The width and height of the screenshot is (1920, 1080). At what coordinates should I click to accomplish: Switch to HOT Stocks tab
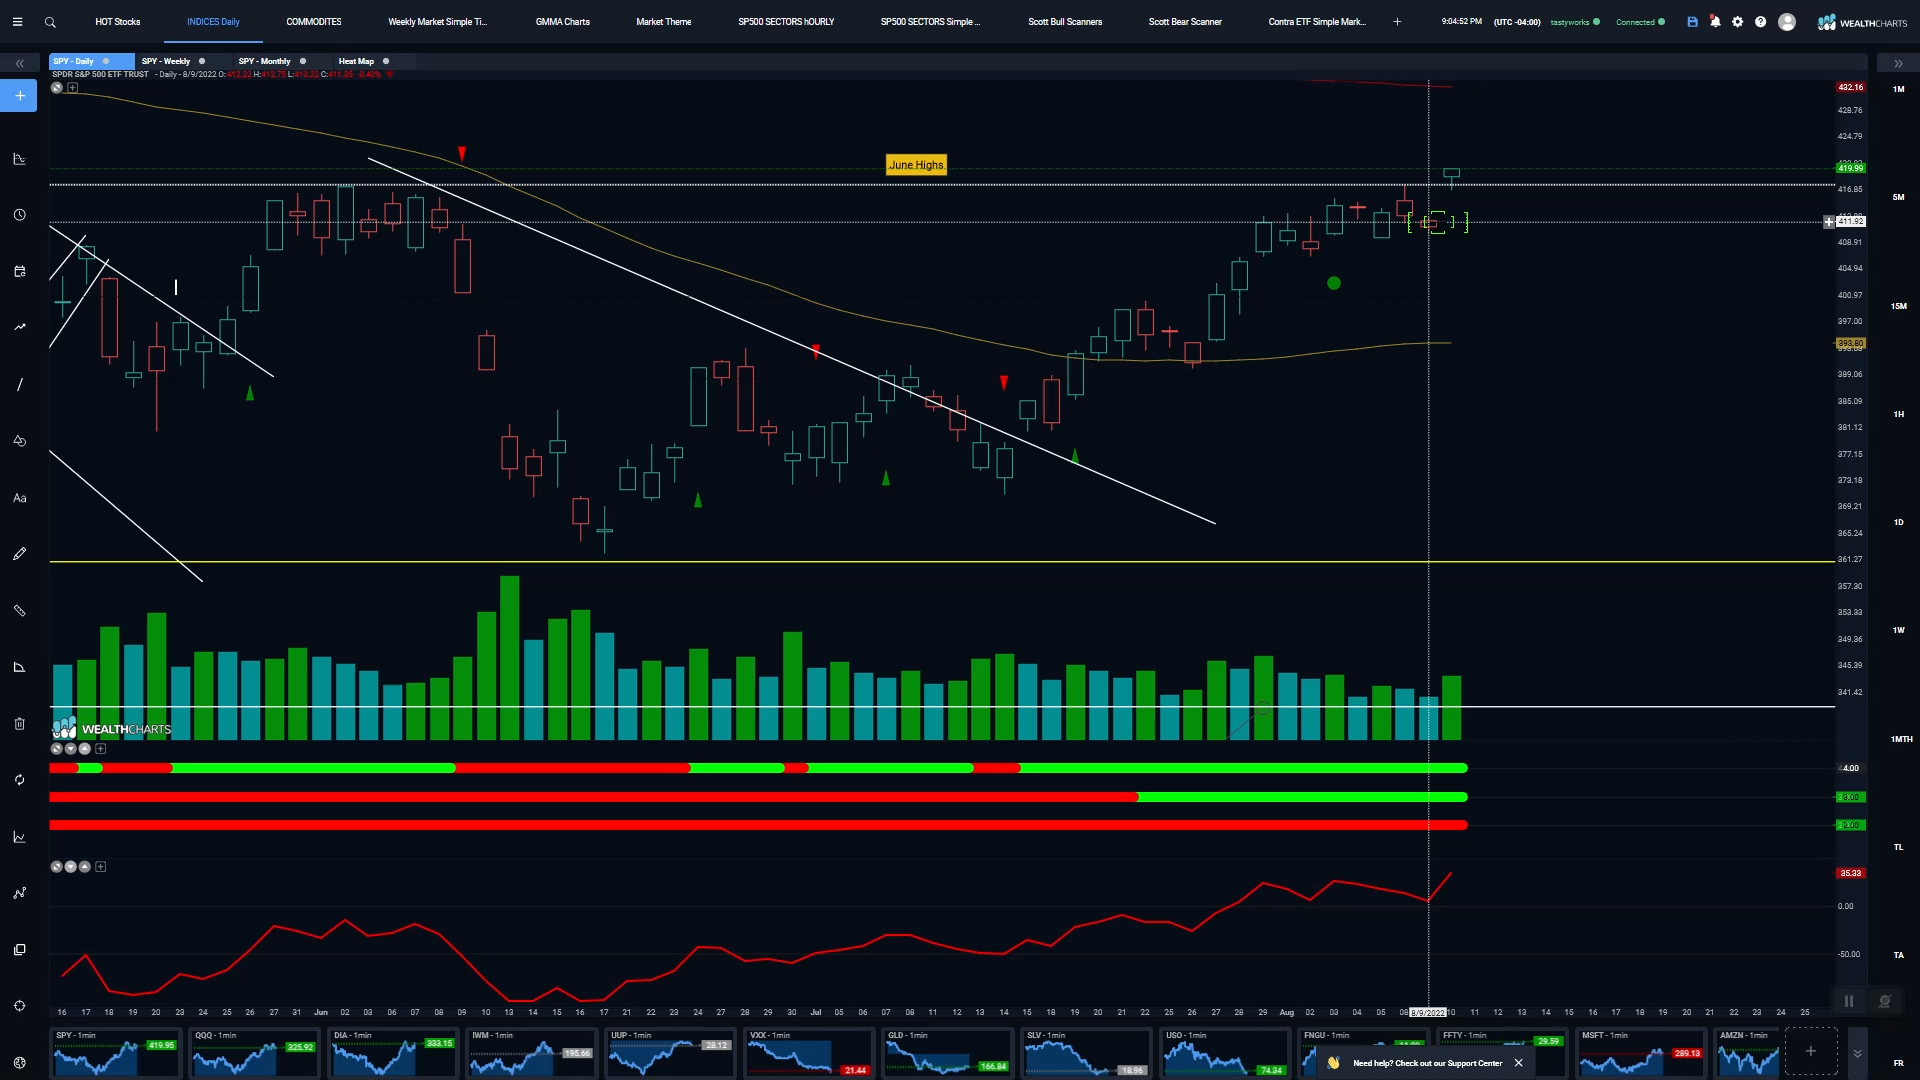click(x=118, y=21)
